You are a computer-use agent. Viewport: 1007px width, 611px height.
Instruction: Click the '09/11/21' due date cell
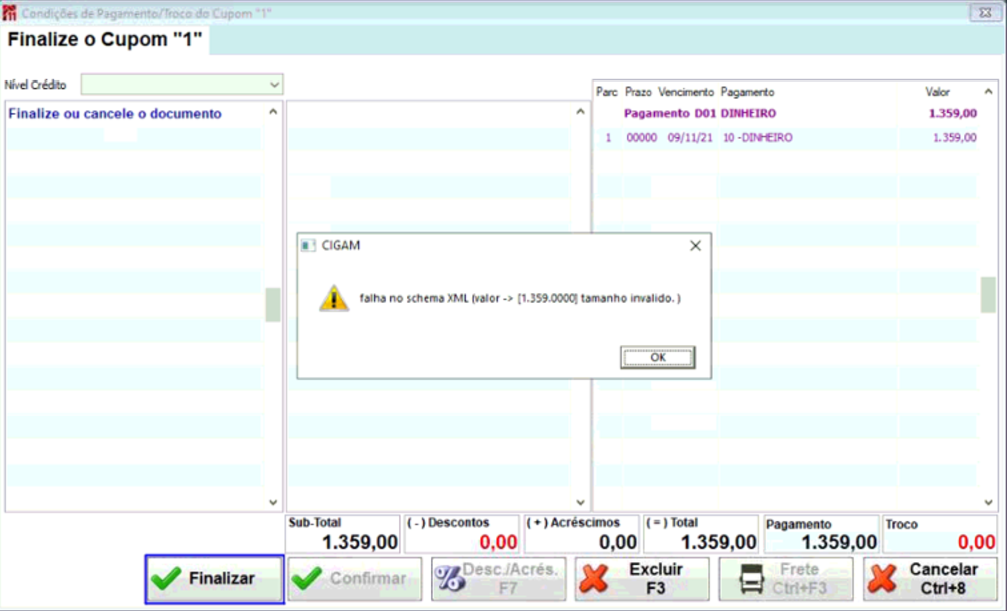coord(690,137)
